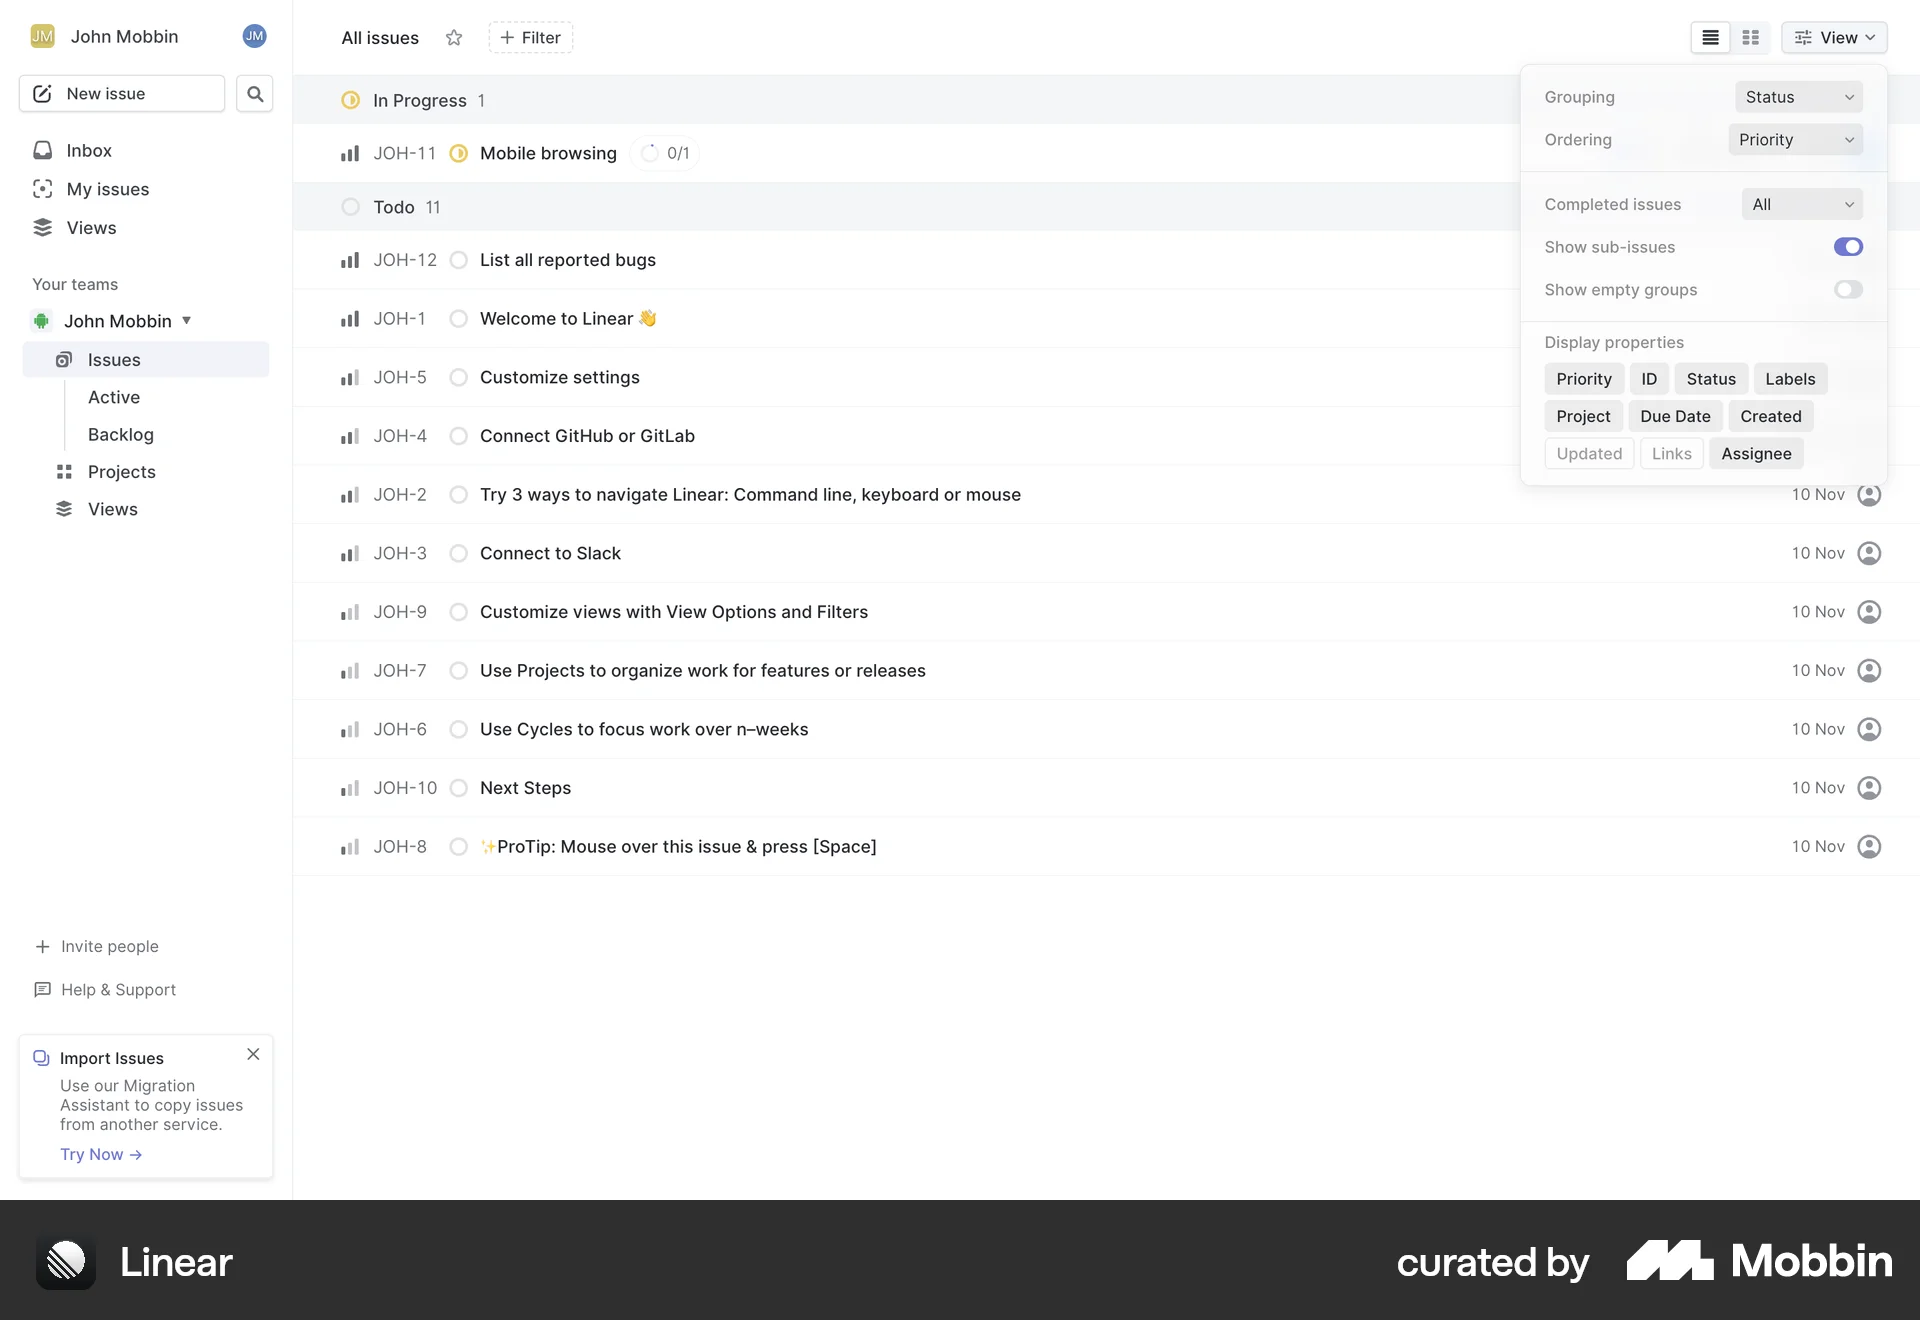The height and width of the screenshot is (1320, 1920).
Task: Add a filter with the Filter button
Action: coord(530,37)
